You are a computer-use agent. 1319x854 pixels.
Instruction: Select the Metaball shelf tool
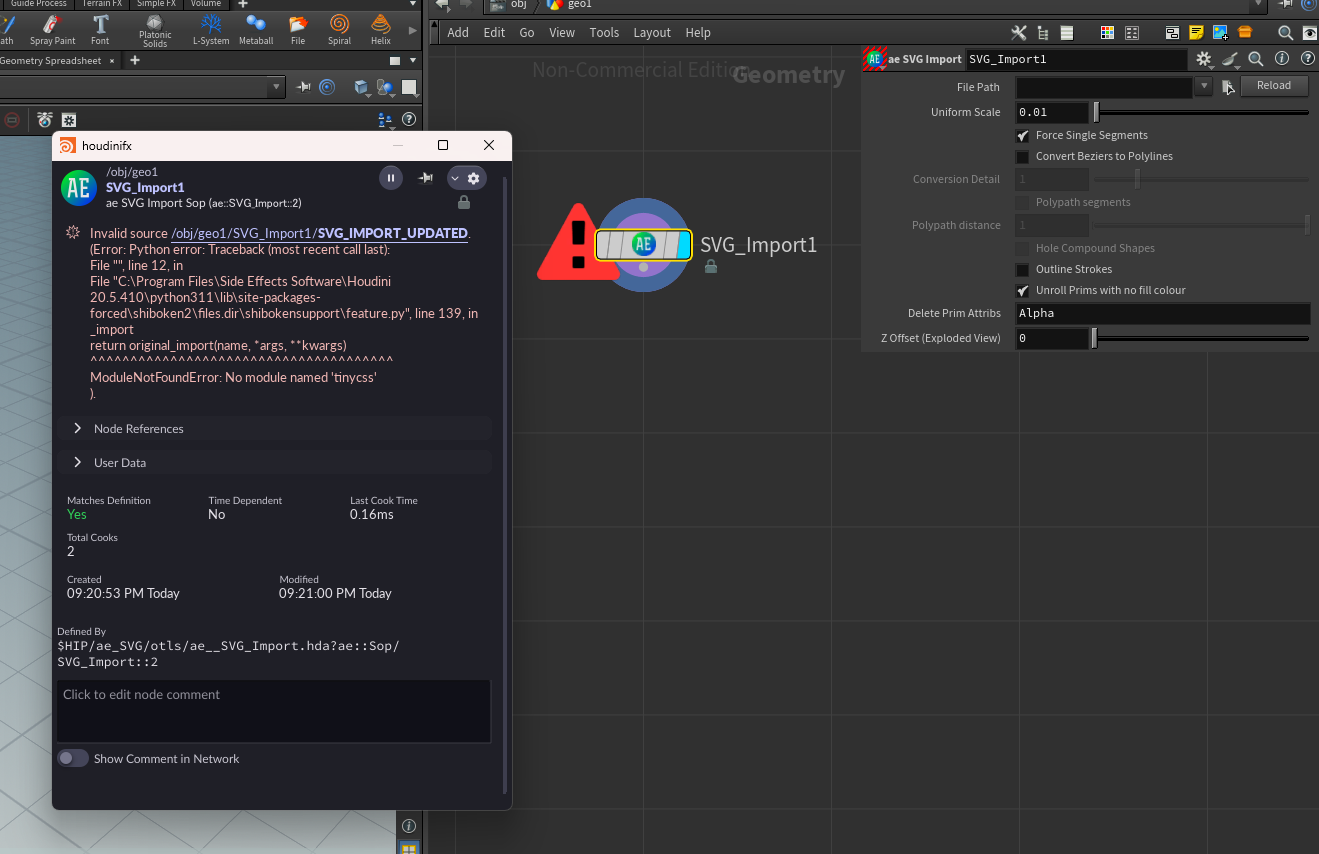click(x=256, y=29)
